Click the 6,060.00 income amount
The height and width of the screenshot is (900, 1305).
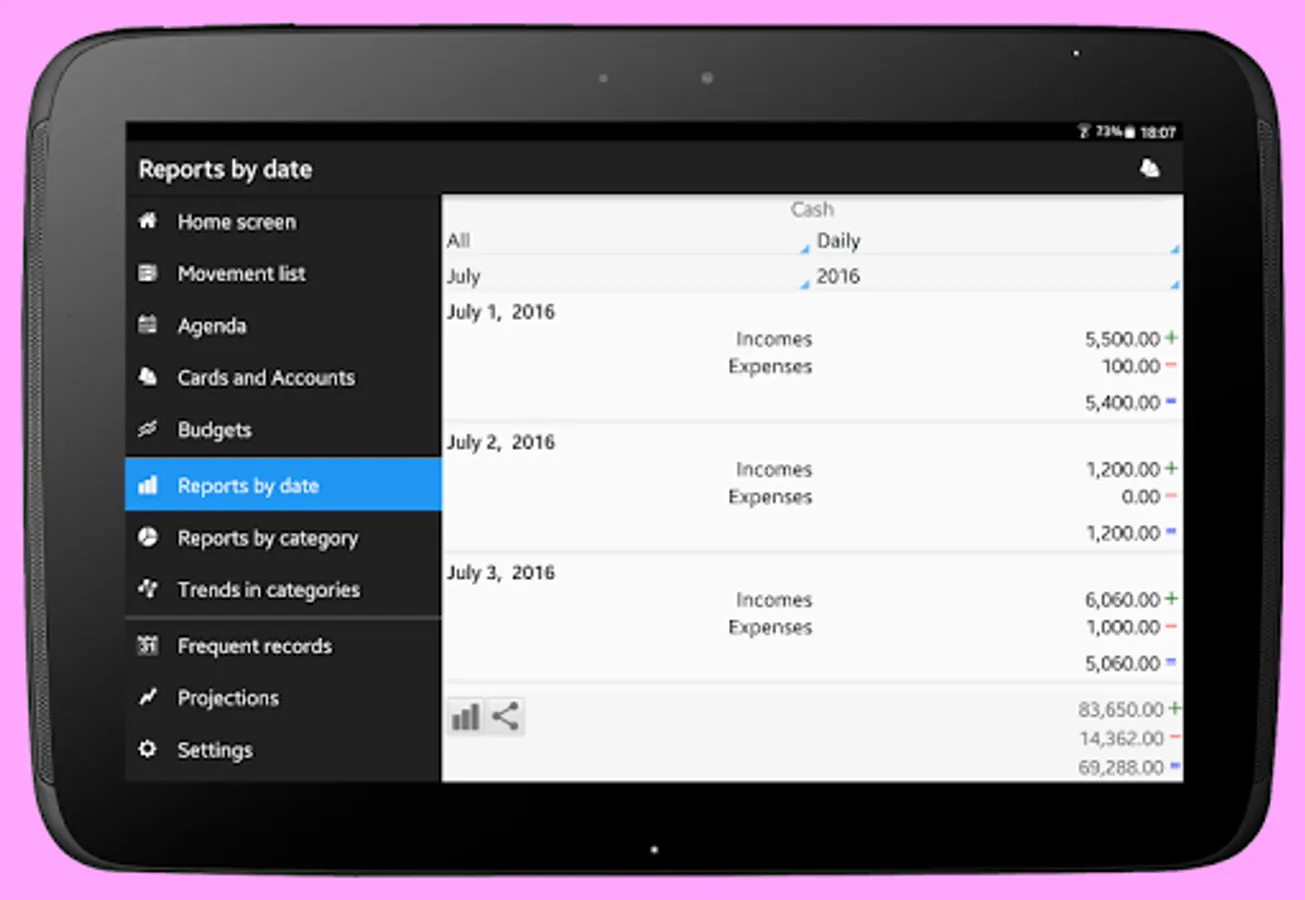click(1122, 600)
